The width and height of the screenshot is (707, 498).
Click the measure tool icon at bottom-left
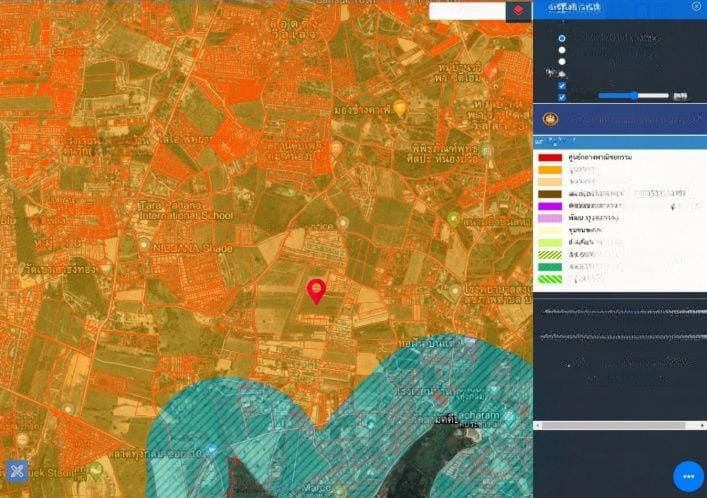[x=17, y=469]
